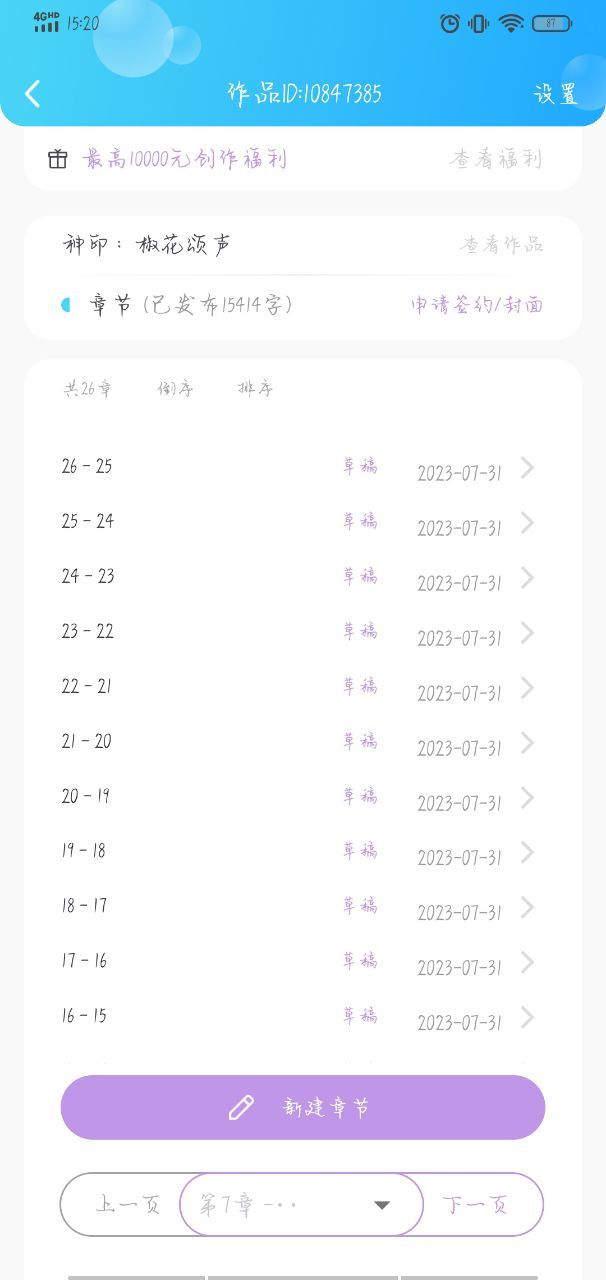
Task: Toggle 倒序 reverse ordering
Action: pos(175,389)
